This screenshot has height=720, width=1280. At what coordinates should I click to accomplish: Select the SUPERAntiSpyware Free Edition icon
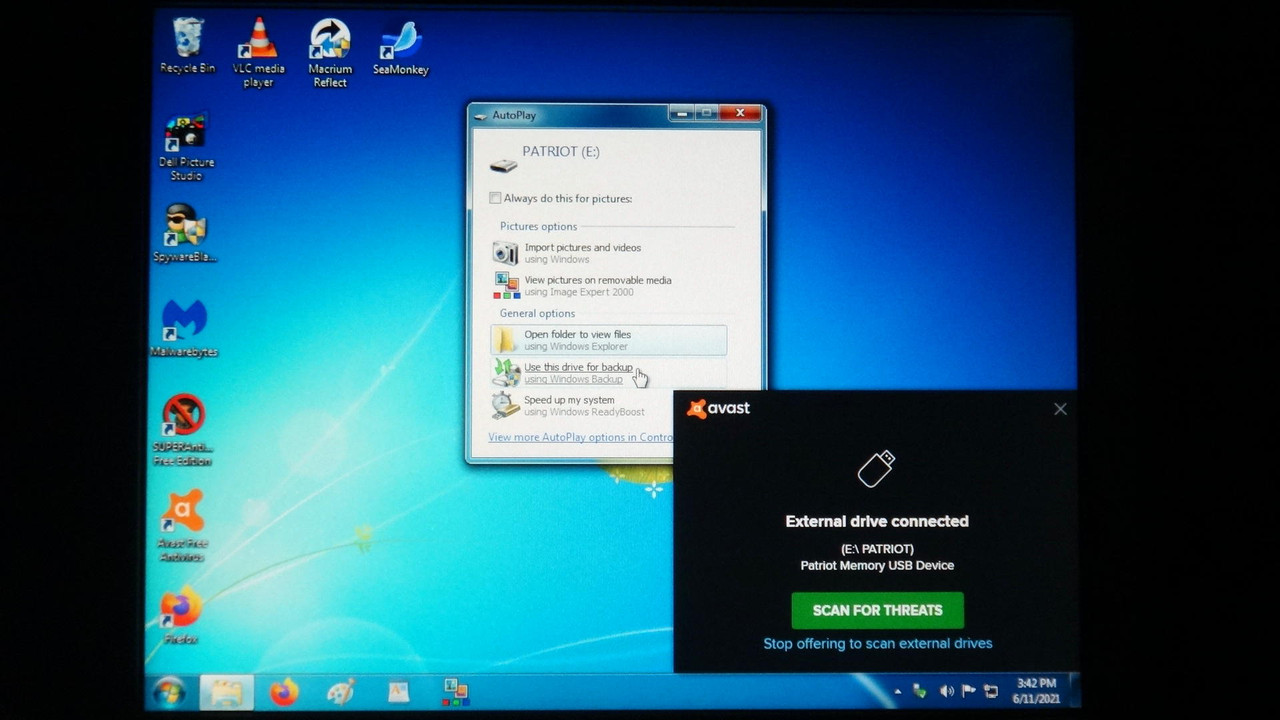[x=183, y=430]
